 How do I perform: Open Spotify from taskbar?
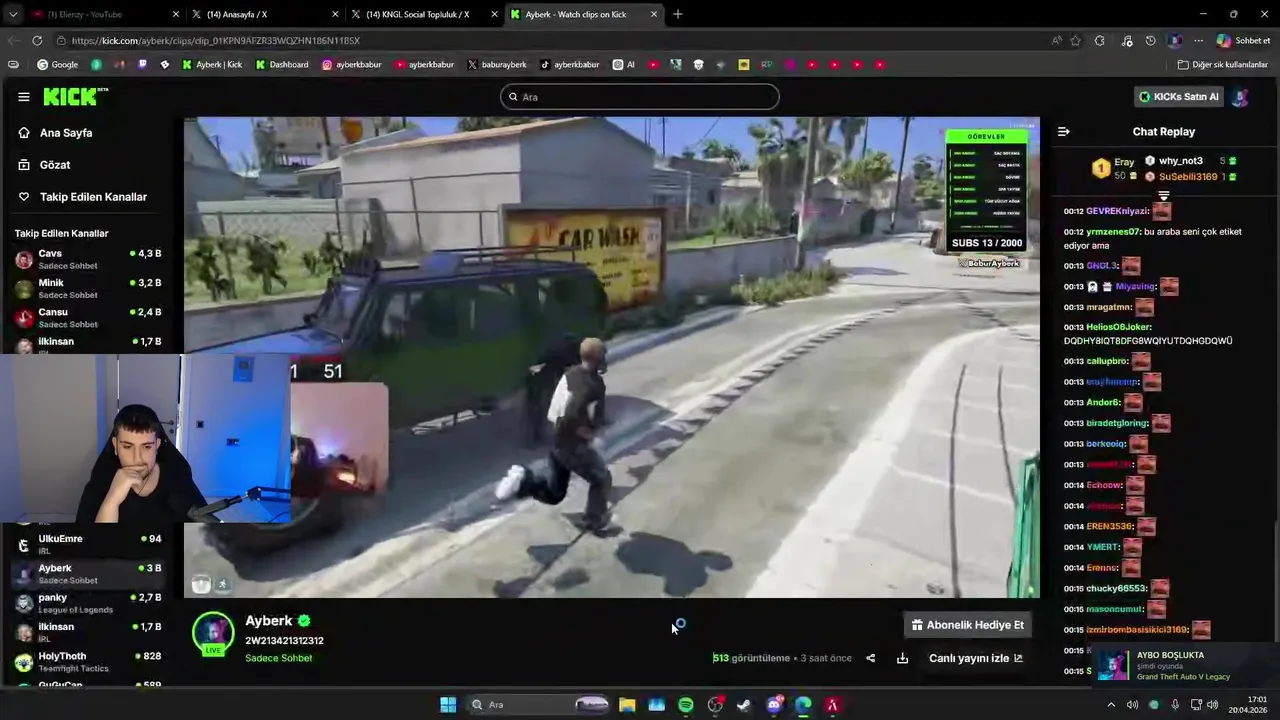[686, 705]
